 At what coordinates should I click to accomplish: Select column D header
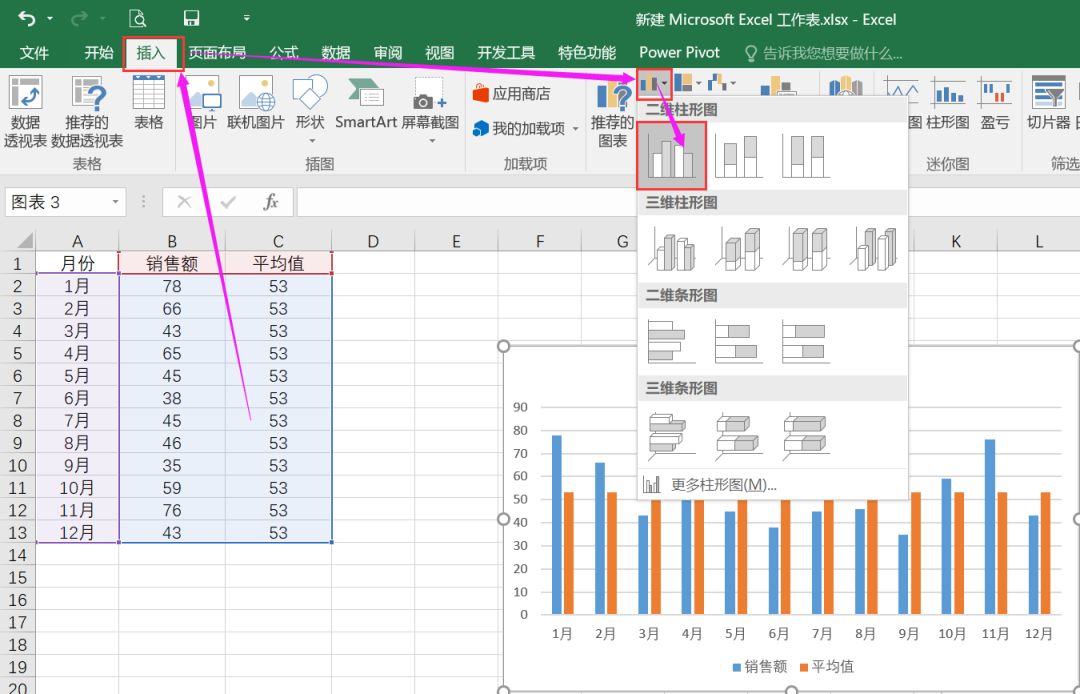pos(373,241)
